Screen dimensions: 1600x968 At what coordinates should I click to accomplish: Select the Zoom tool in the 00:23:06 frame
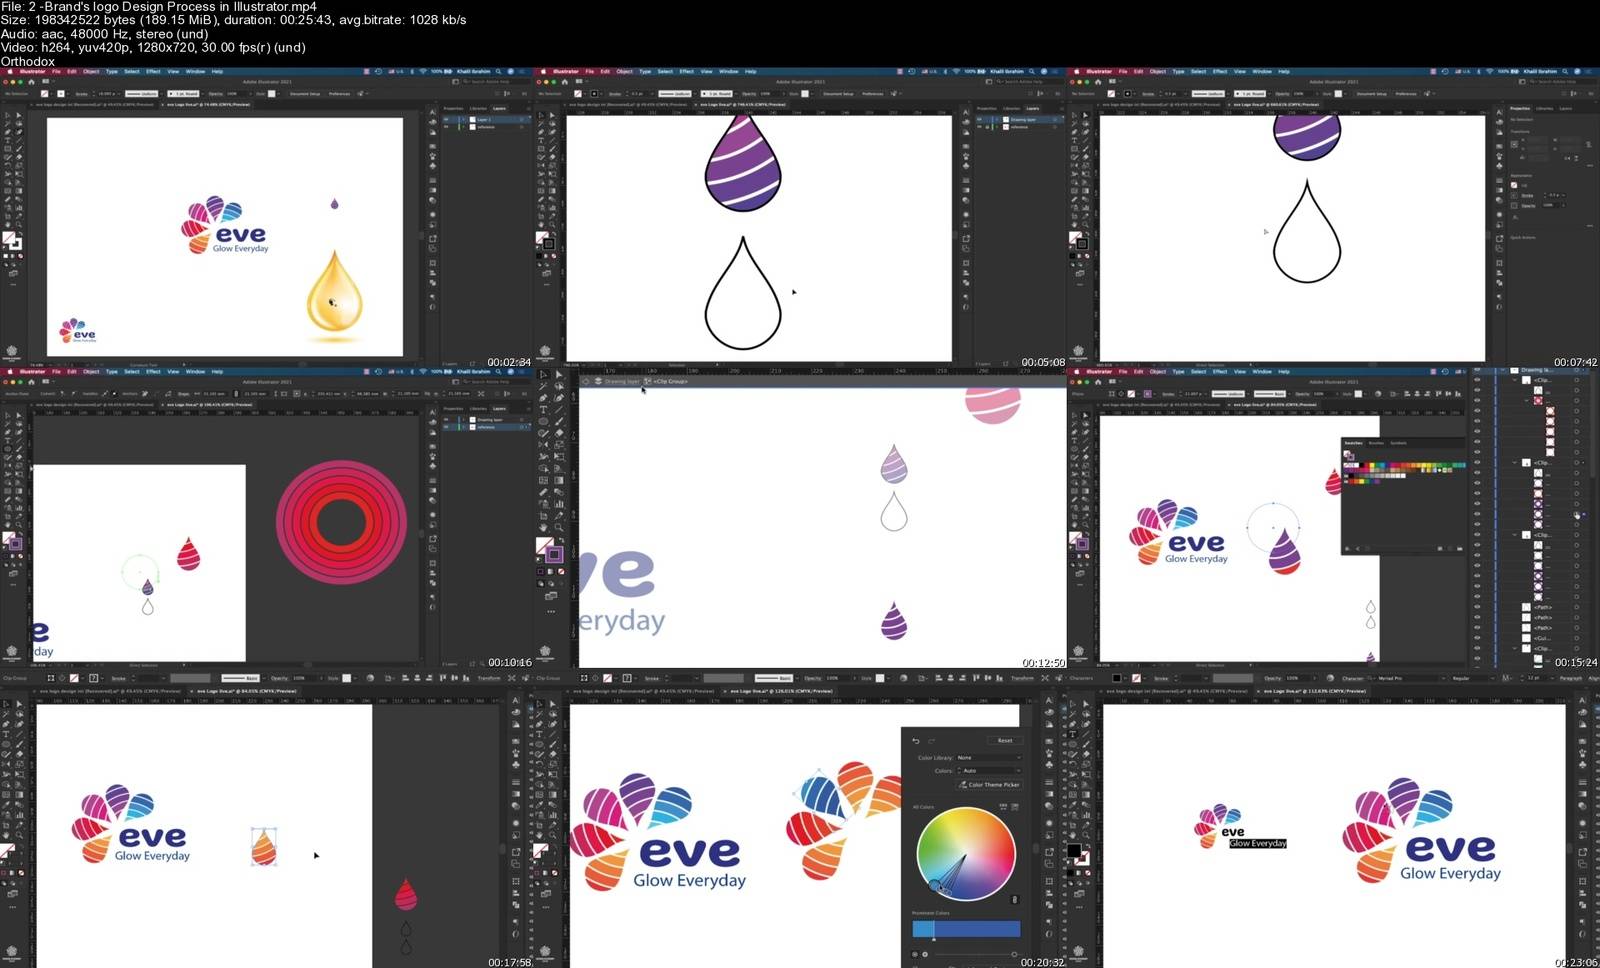point(1086,835)
